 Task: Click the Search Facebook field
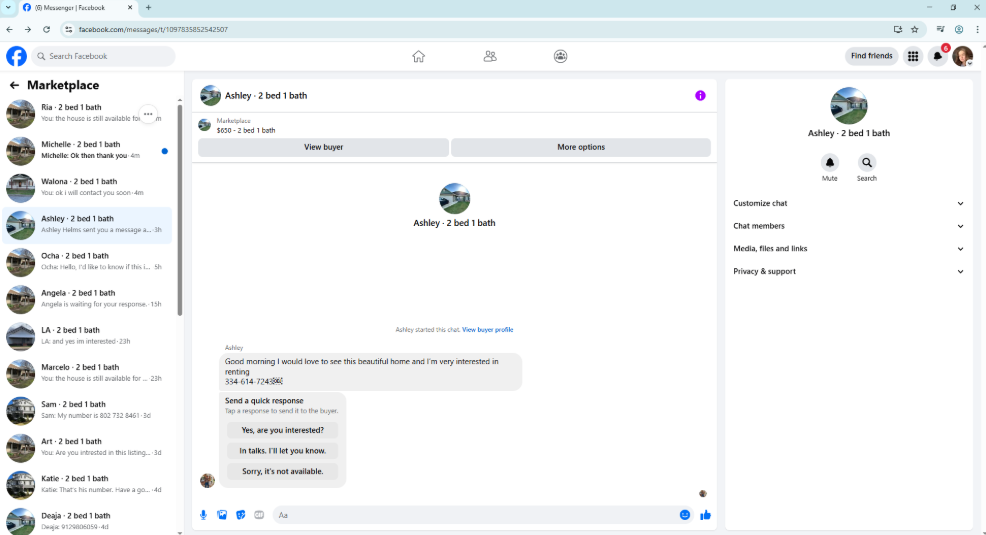tap(104, 56)
